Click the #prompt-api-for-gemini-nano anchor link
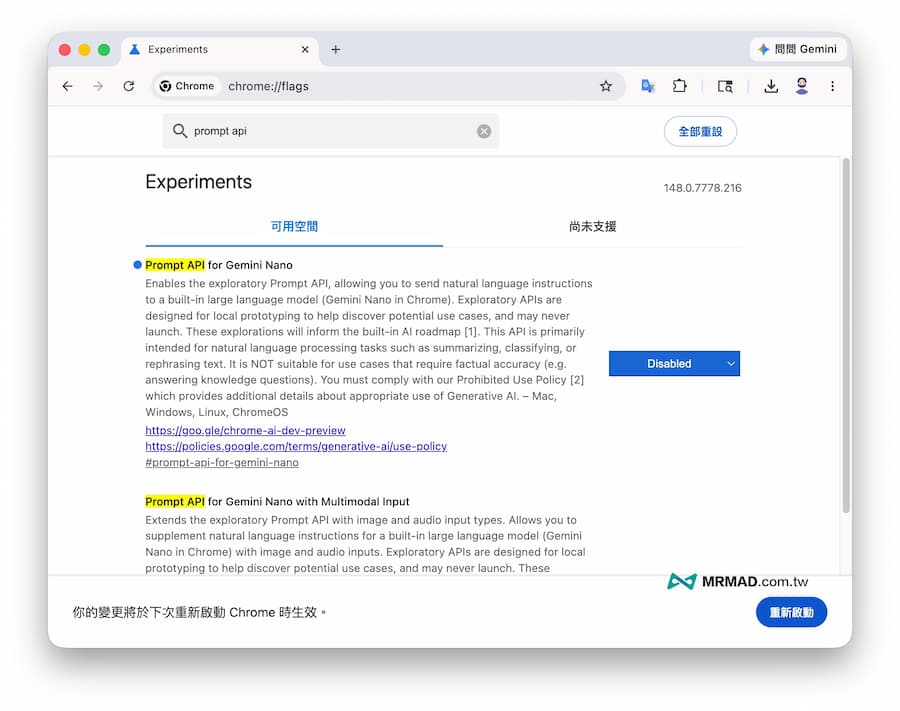Viewport: 900px width, 711px height. 222,463
